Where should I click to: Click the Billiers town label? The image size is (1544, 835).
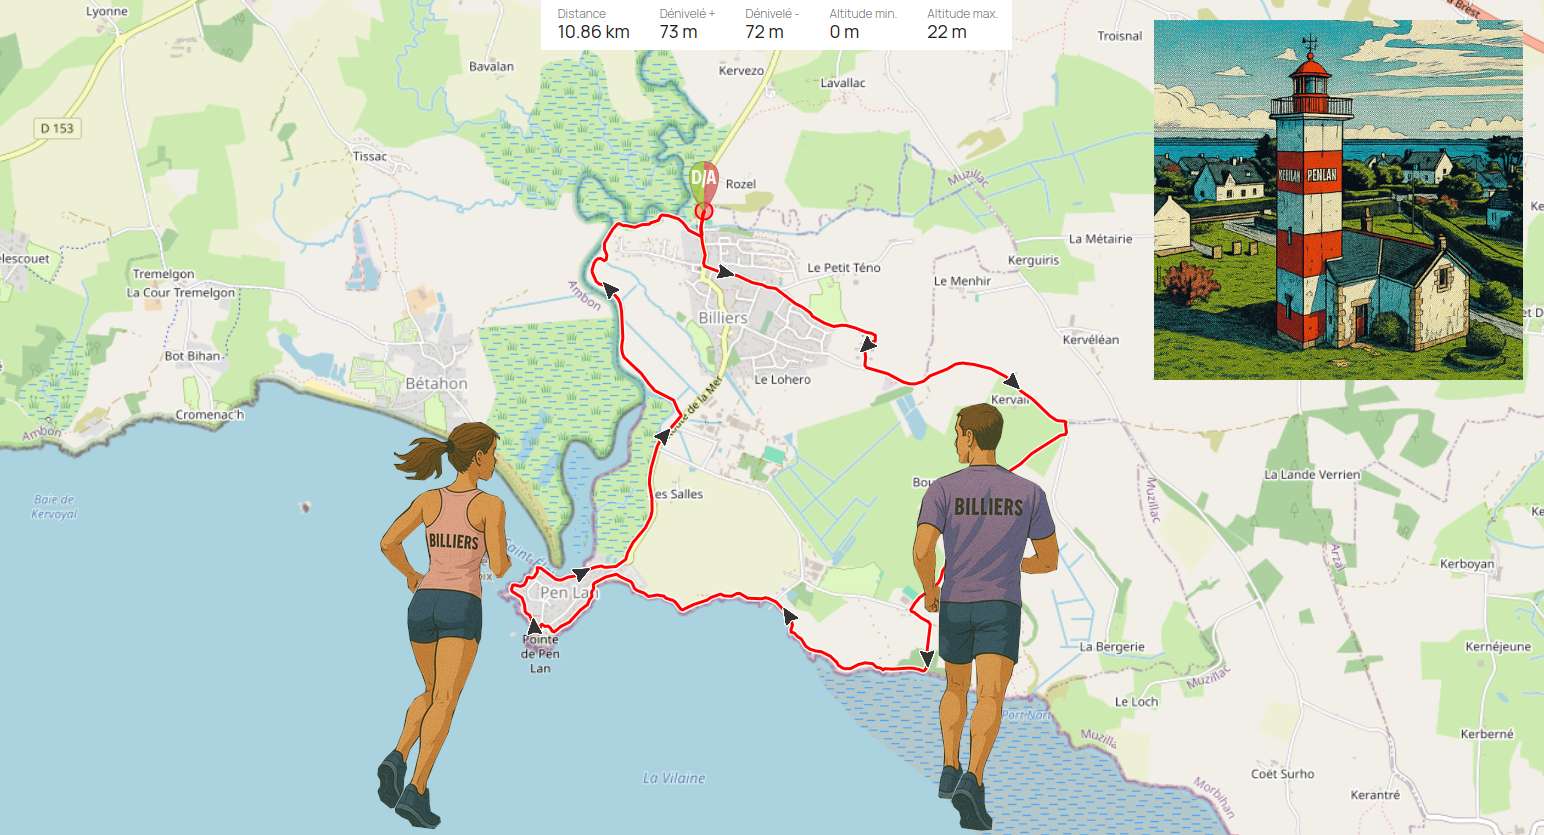click(x=723, y=318)
